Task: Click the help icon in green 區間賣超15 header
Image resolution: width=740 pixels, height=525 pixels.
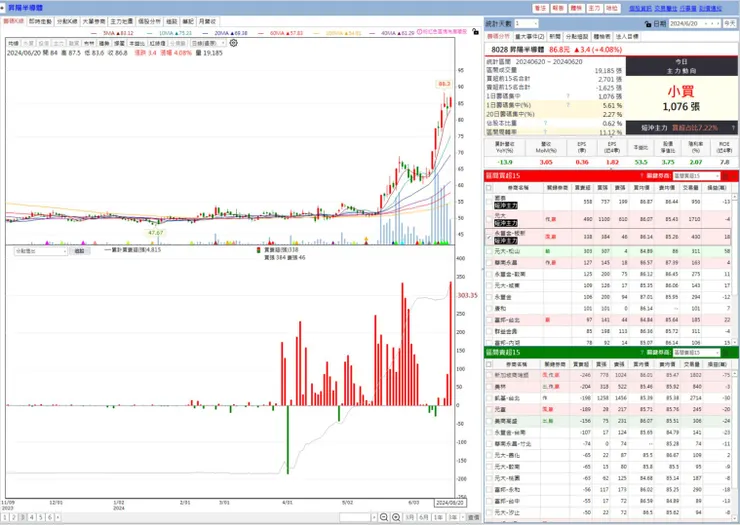Action: click(x=642, y=353)
